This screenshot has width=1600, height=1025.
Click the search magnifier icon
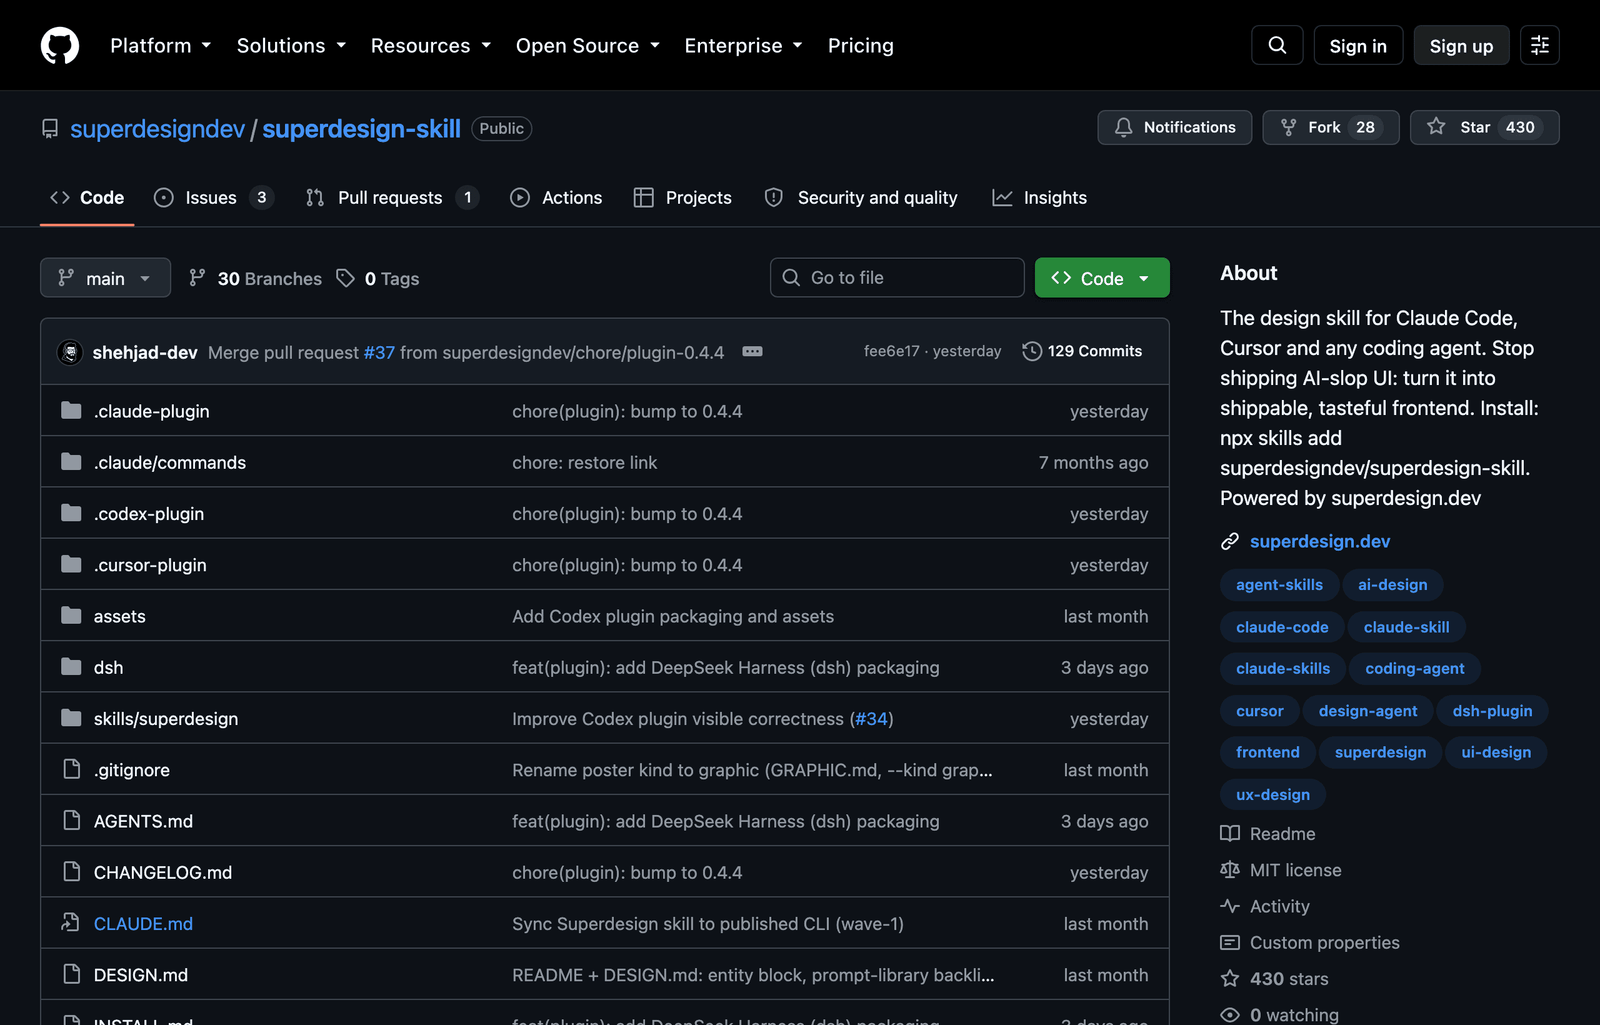pos(1277,45)
